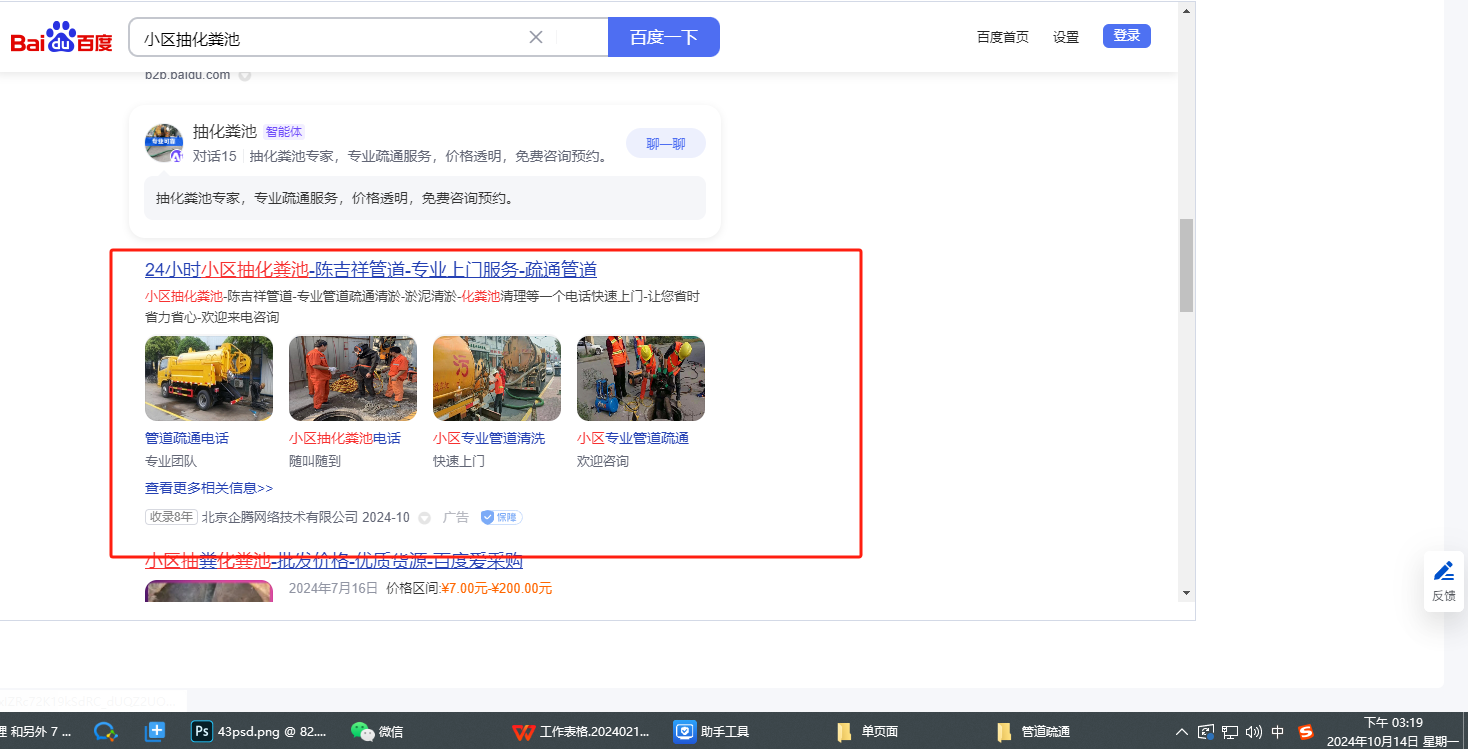Expand the arrow next to b2b.baidu.com
This screenshot has width=1468, height=749.
click(245, 75)
